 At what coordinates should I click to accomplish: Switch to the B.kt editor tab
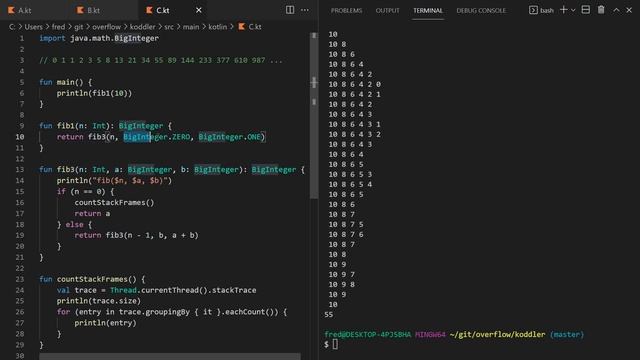89,10
